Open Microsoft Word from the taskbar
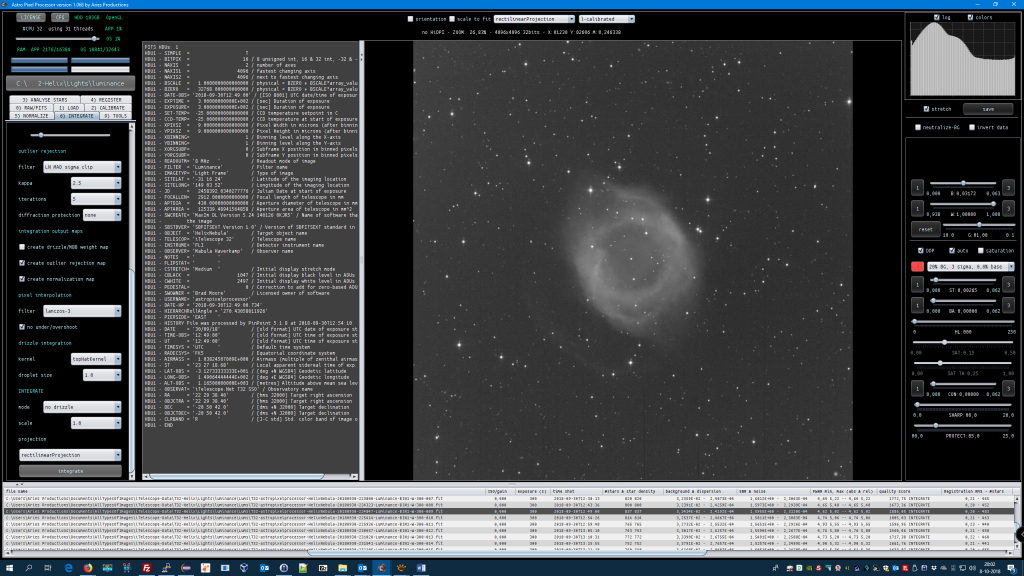Viewport: 1024px width, 576px height. 419,567
